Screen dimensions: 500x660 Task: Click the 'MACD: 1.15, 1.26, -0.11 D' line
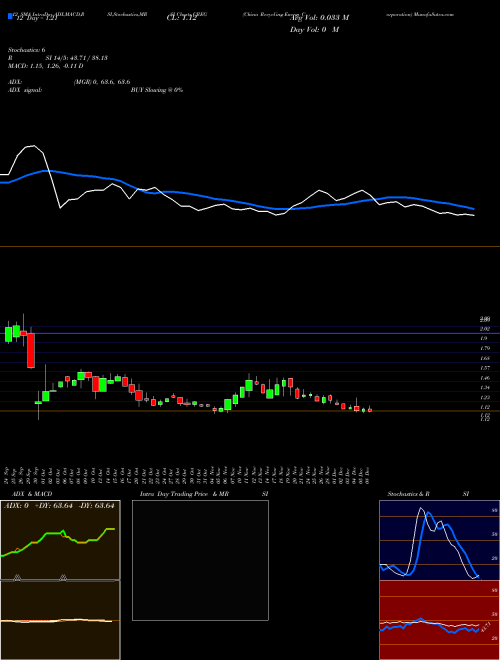[45, 66]
